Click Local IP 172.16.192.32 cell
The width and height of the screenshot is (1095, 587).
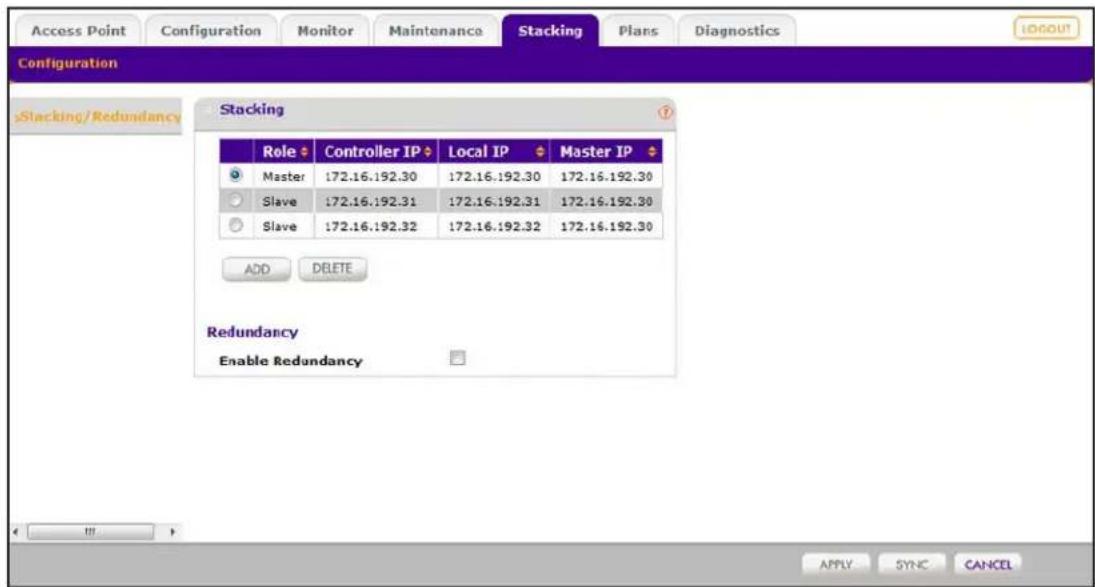[494, 227]
